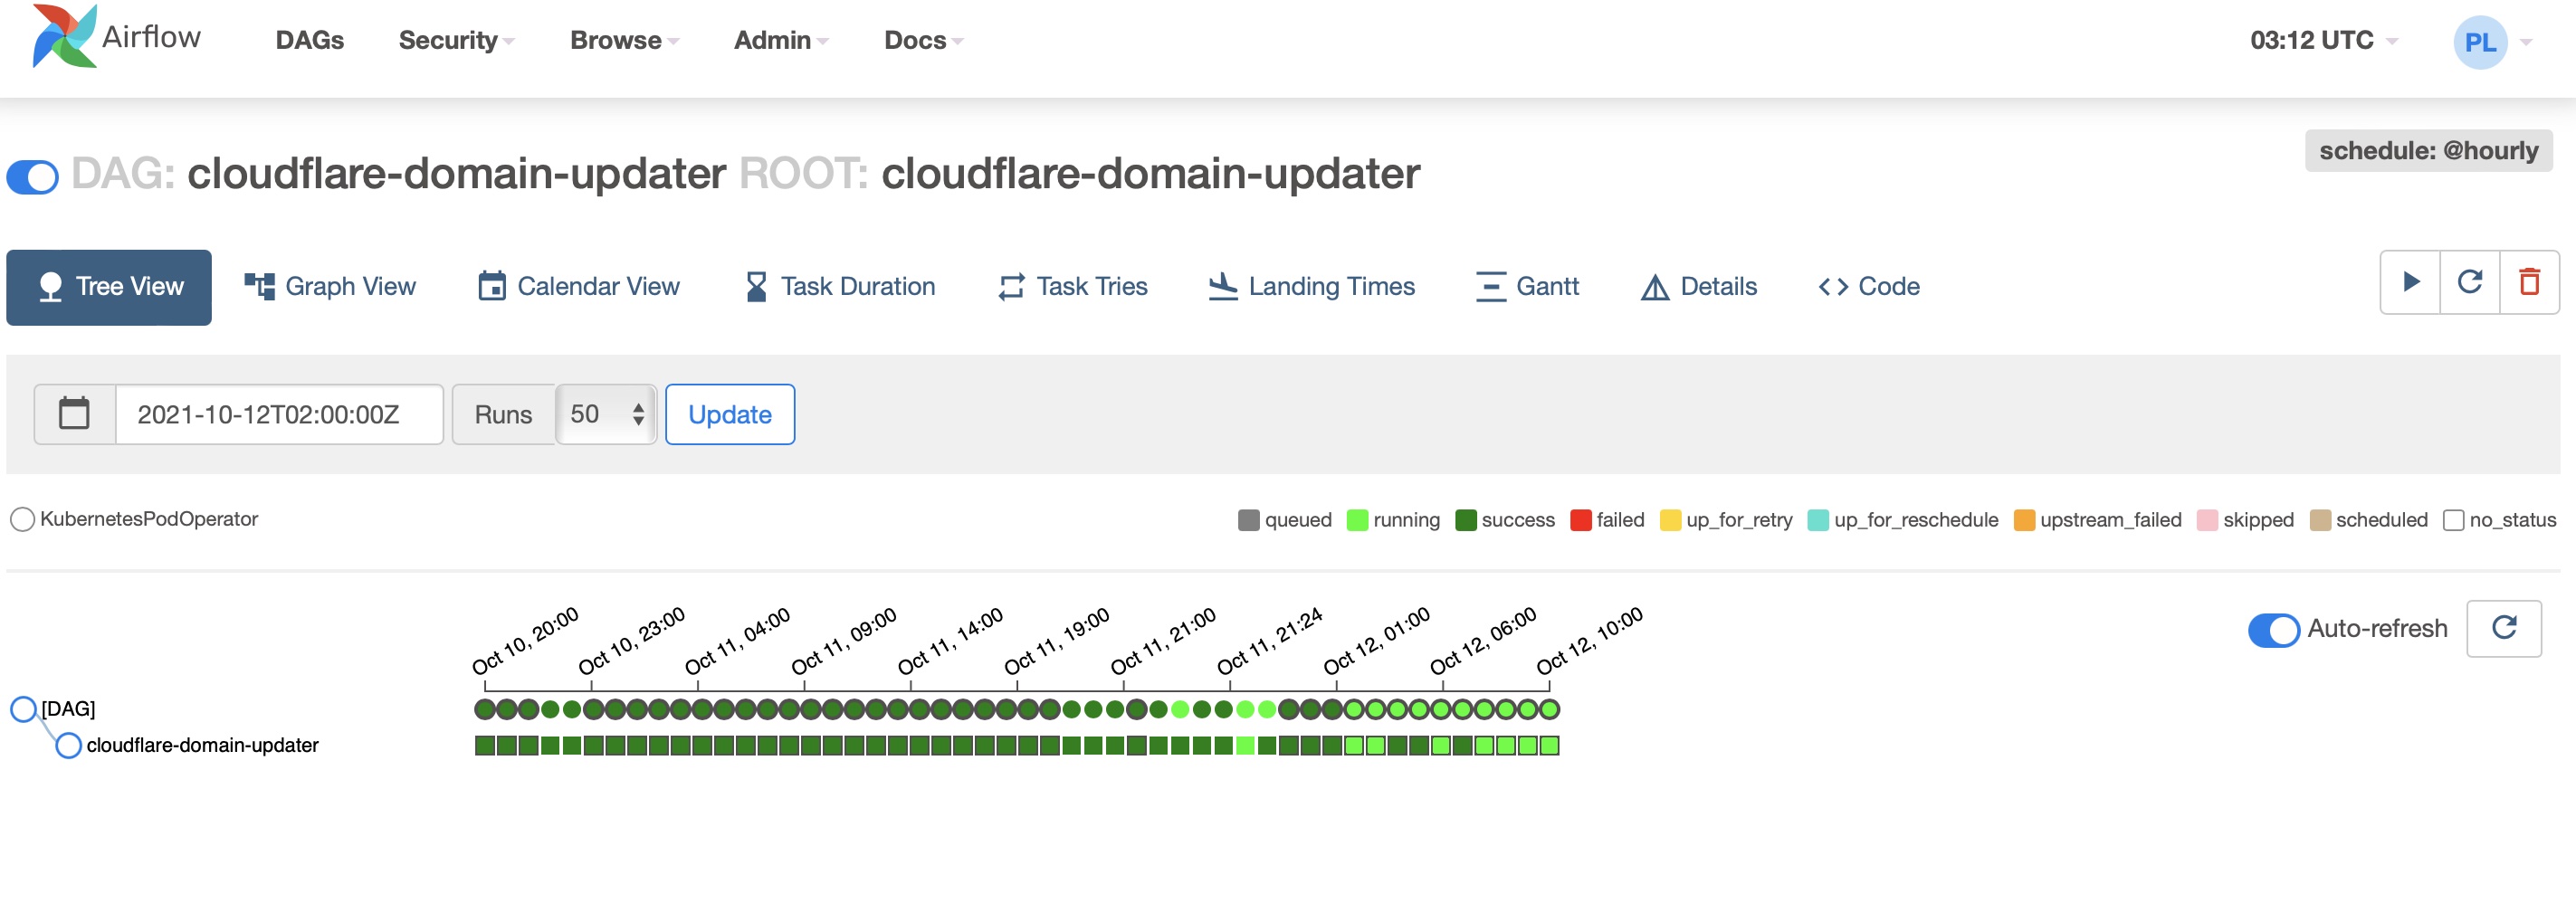The image size is (2576, 903).
Task: Open the Gantt tab
Action: click(1528, 287)
